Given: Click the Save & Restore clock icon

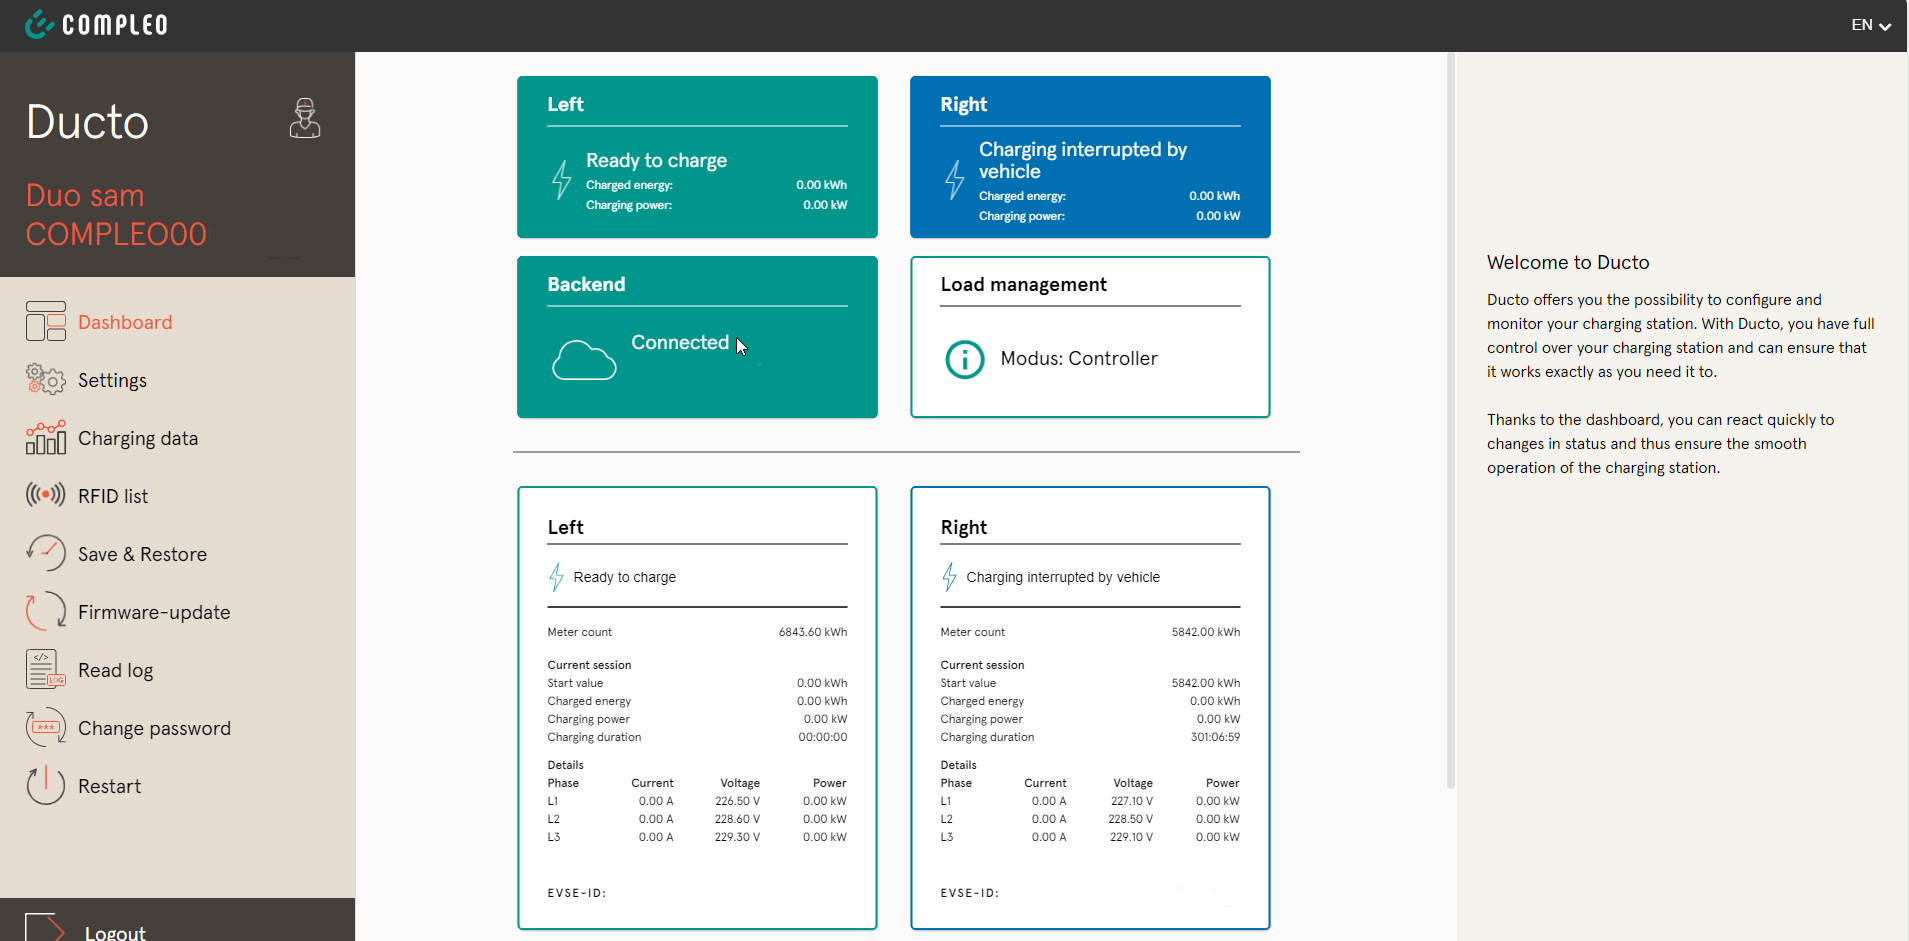Looking at the screenshot, I should click(46, 553).
